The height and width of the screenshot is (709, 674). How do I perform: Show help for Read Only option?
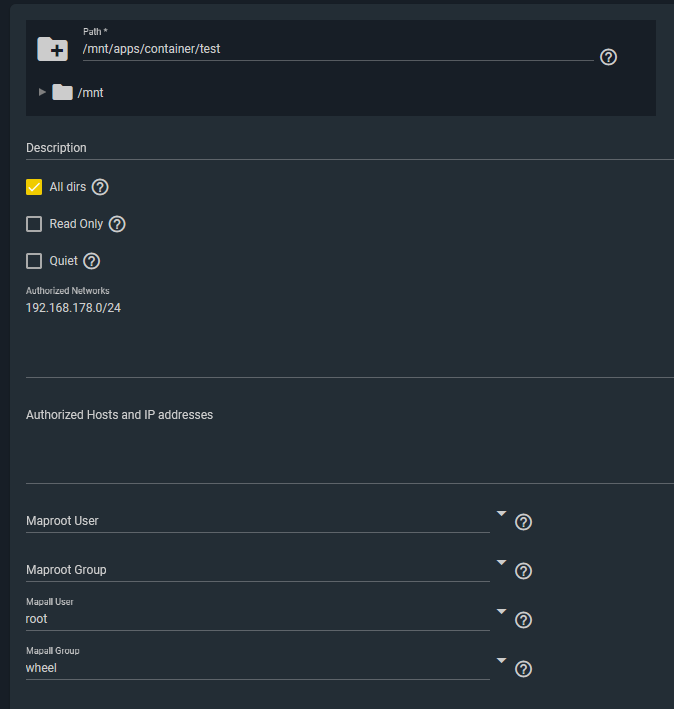(117, 224)
